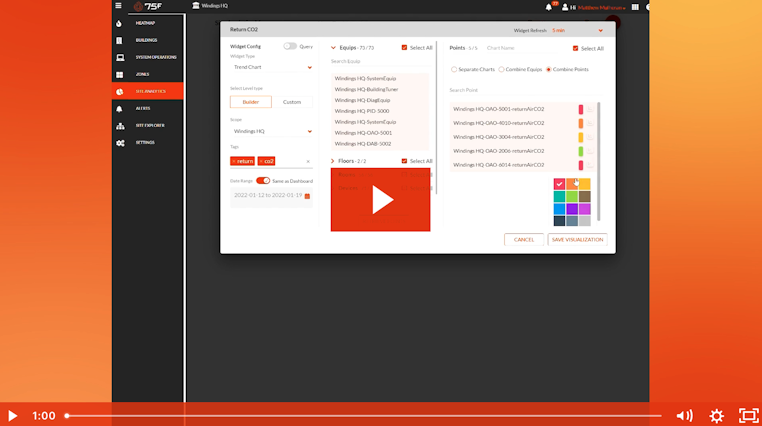Toggle the Query switch

pos(290,47)
